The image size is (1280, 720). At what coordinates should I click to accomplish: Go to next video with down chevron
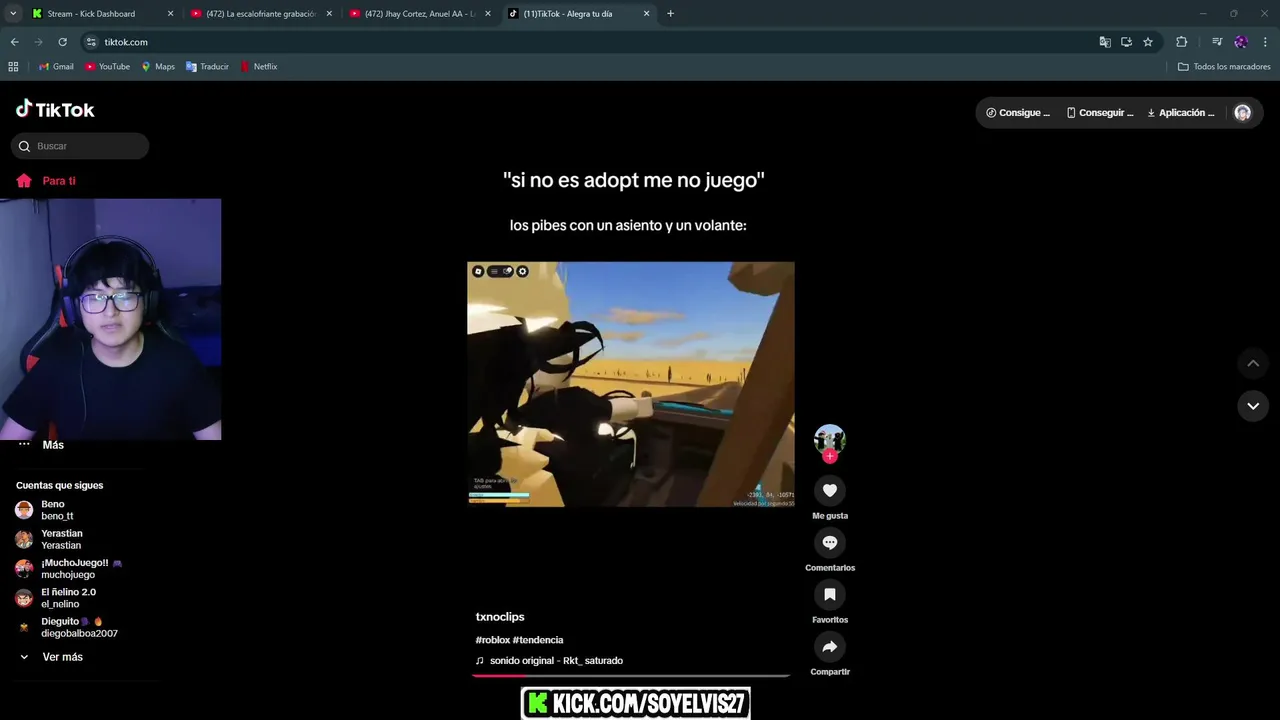click(1253, 405)
